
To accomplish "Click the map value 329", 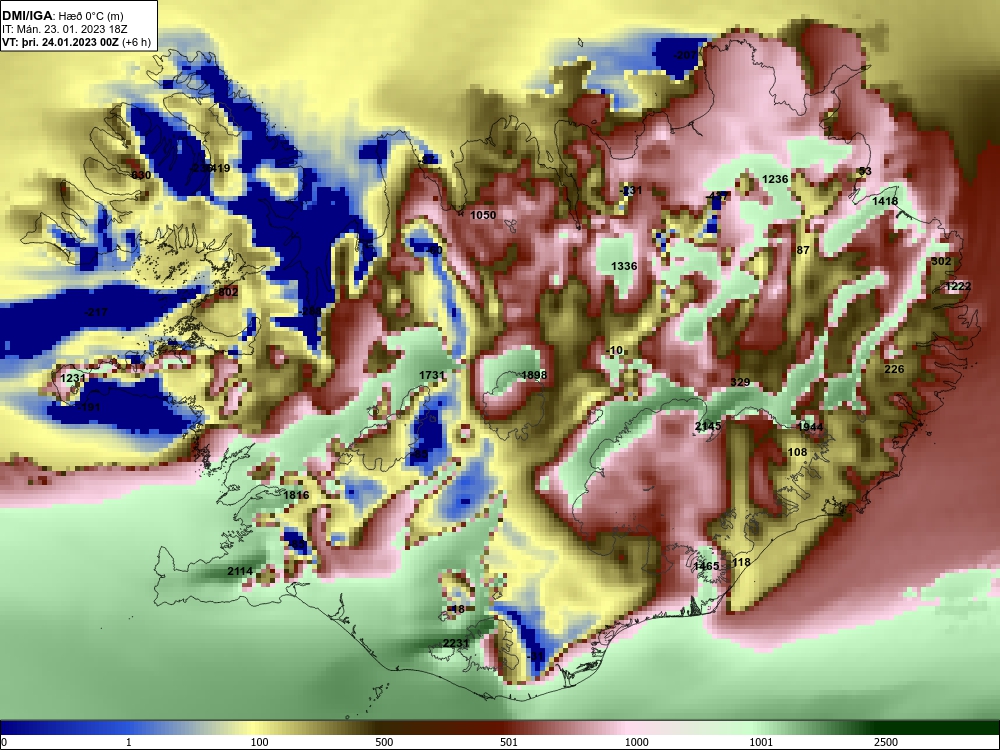I will pyautogui.click(x=740, y=382).
